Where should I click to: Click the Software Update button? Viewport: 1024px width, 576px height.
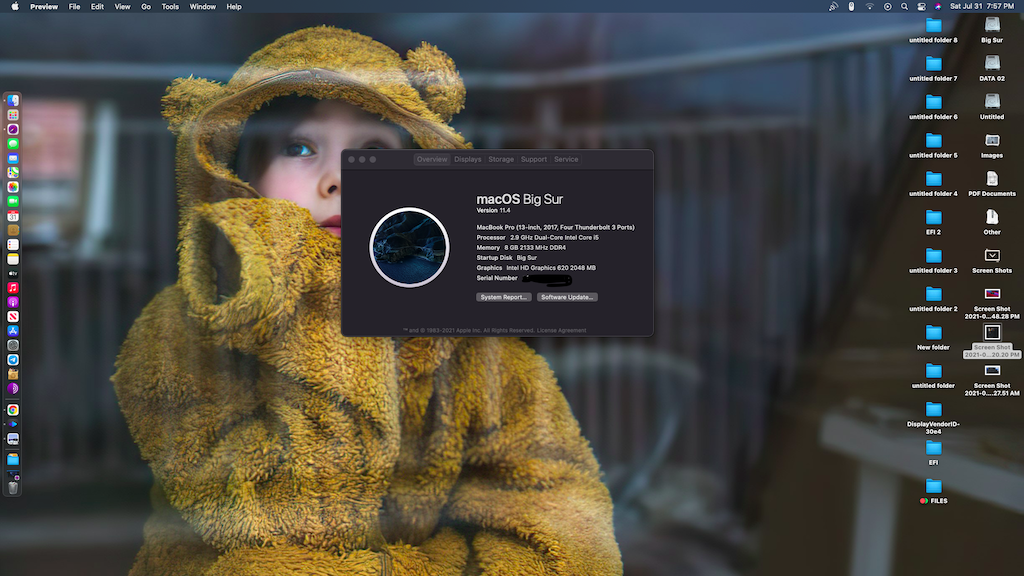pos(567,297)
